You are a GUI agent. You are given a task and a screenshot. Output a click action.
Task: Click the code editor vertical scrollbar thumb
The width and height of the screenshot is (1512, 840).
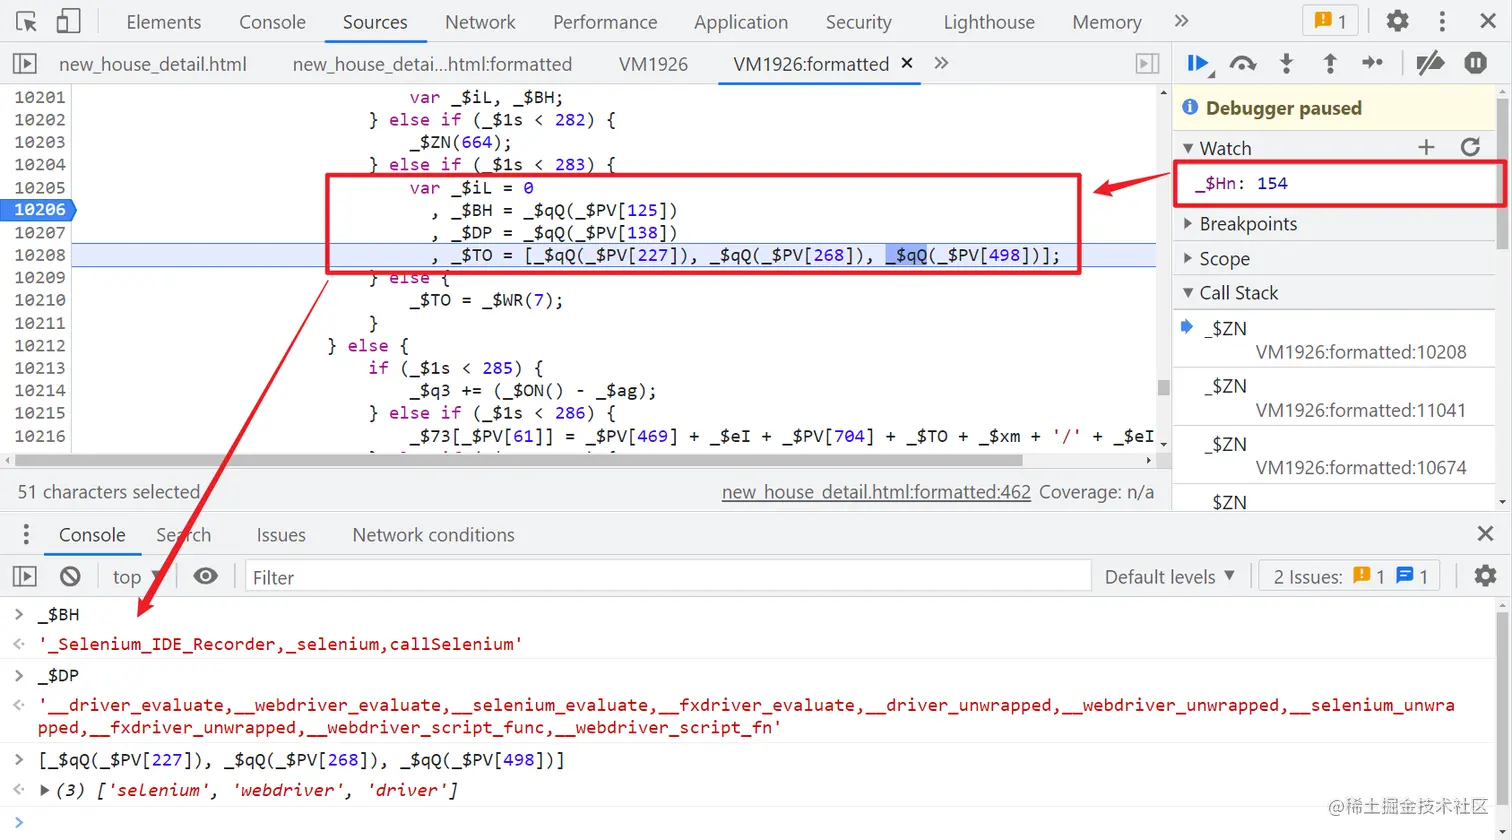1163,388
